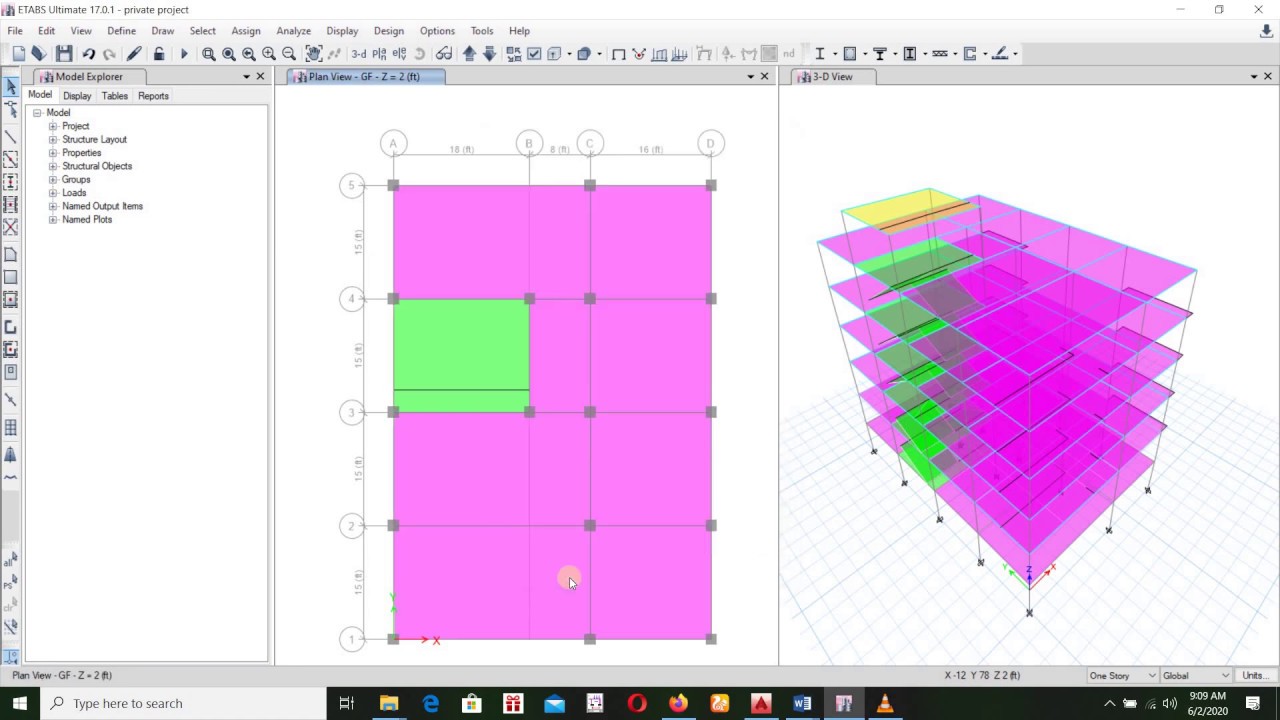Open the Global coordinate system dropdown
Screen dimensions: 1280x720
pos(1196,676)
